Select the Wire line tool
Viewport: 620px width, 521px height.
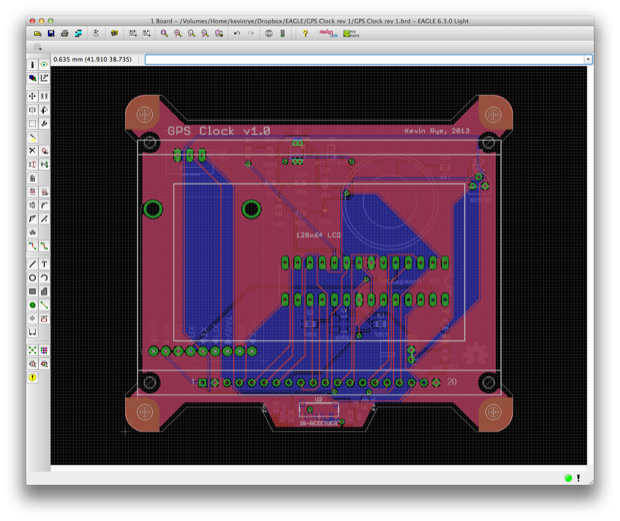(x=32, y=264)
